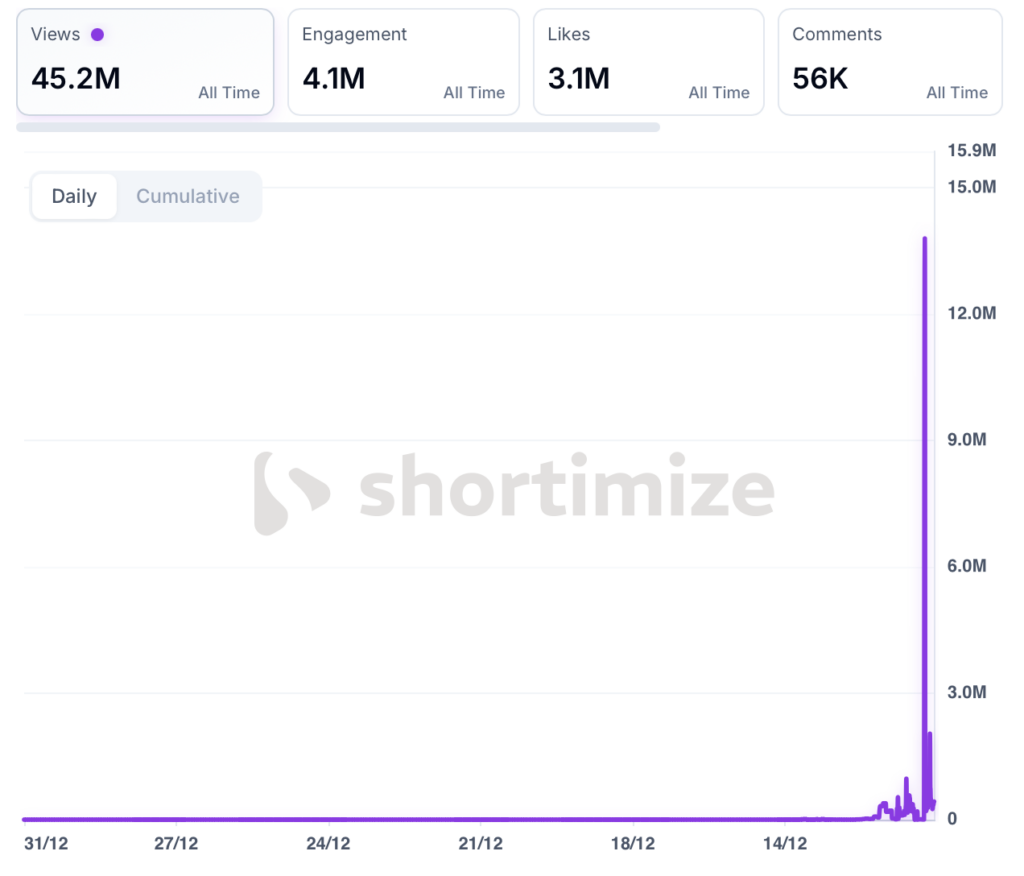
Task: Show the Comments metric card
Action: [x=889, y=62]
